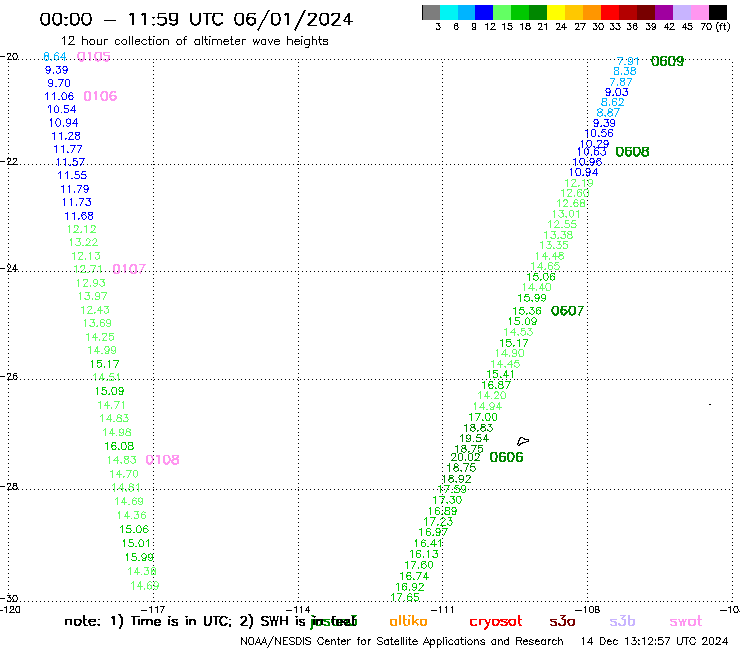
Task: Click the 13.01 wave height value
Action: coord(566,214)
